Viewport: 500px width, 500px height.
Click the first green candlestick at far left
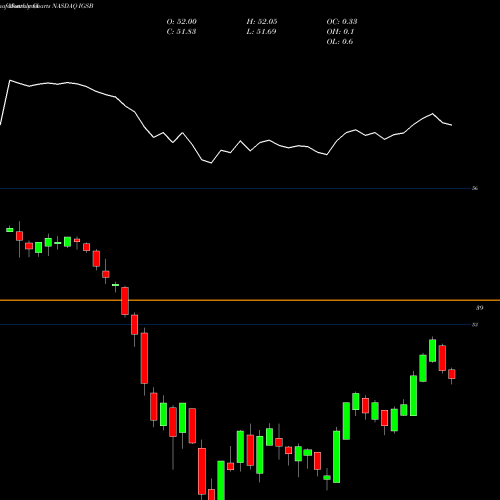(10, 229)
